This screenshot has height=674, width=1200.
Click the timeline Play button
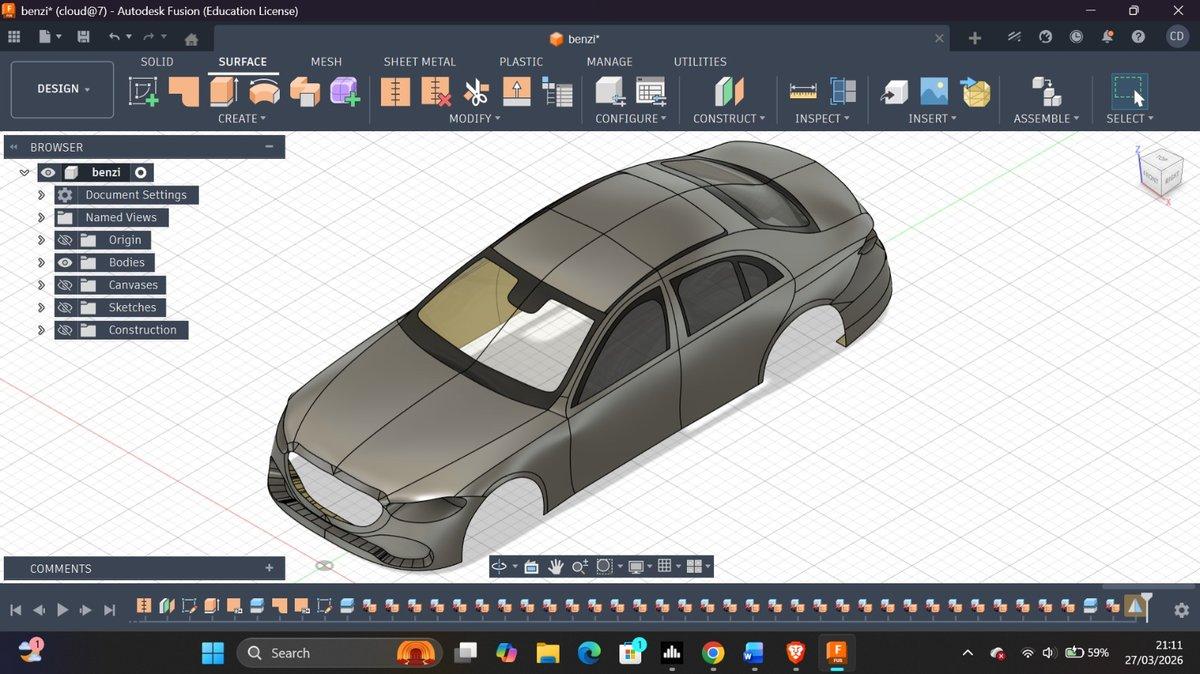62,609
